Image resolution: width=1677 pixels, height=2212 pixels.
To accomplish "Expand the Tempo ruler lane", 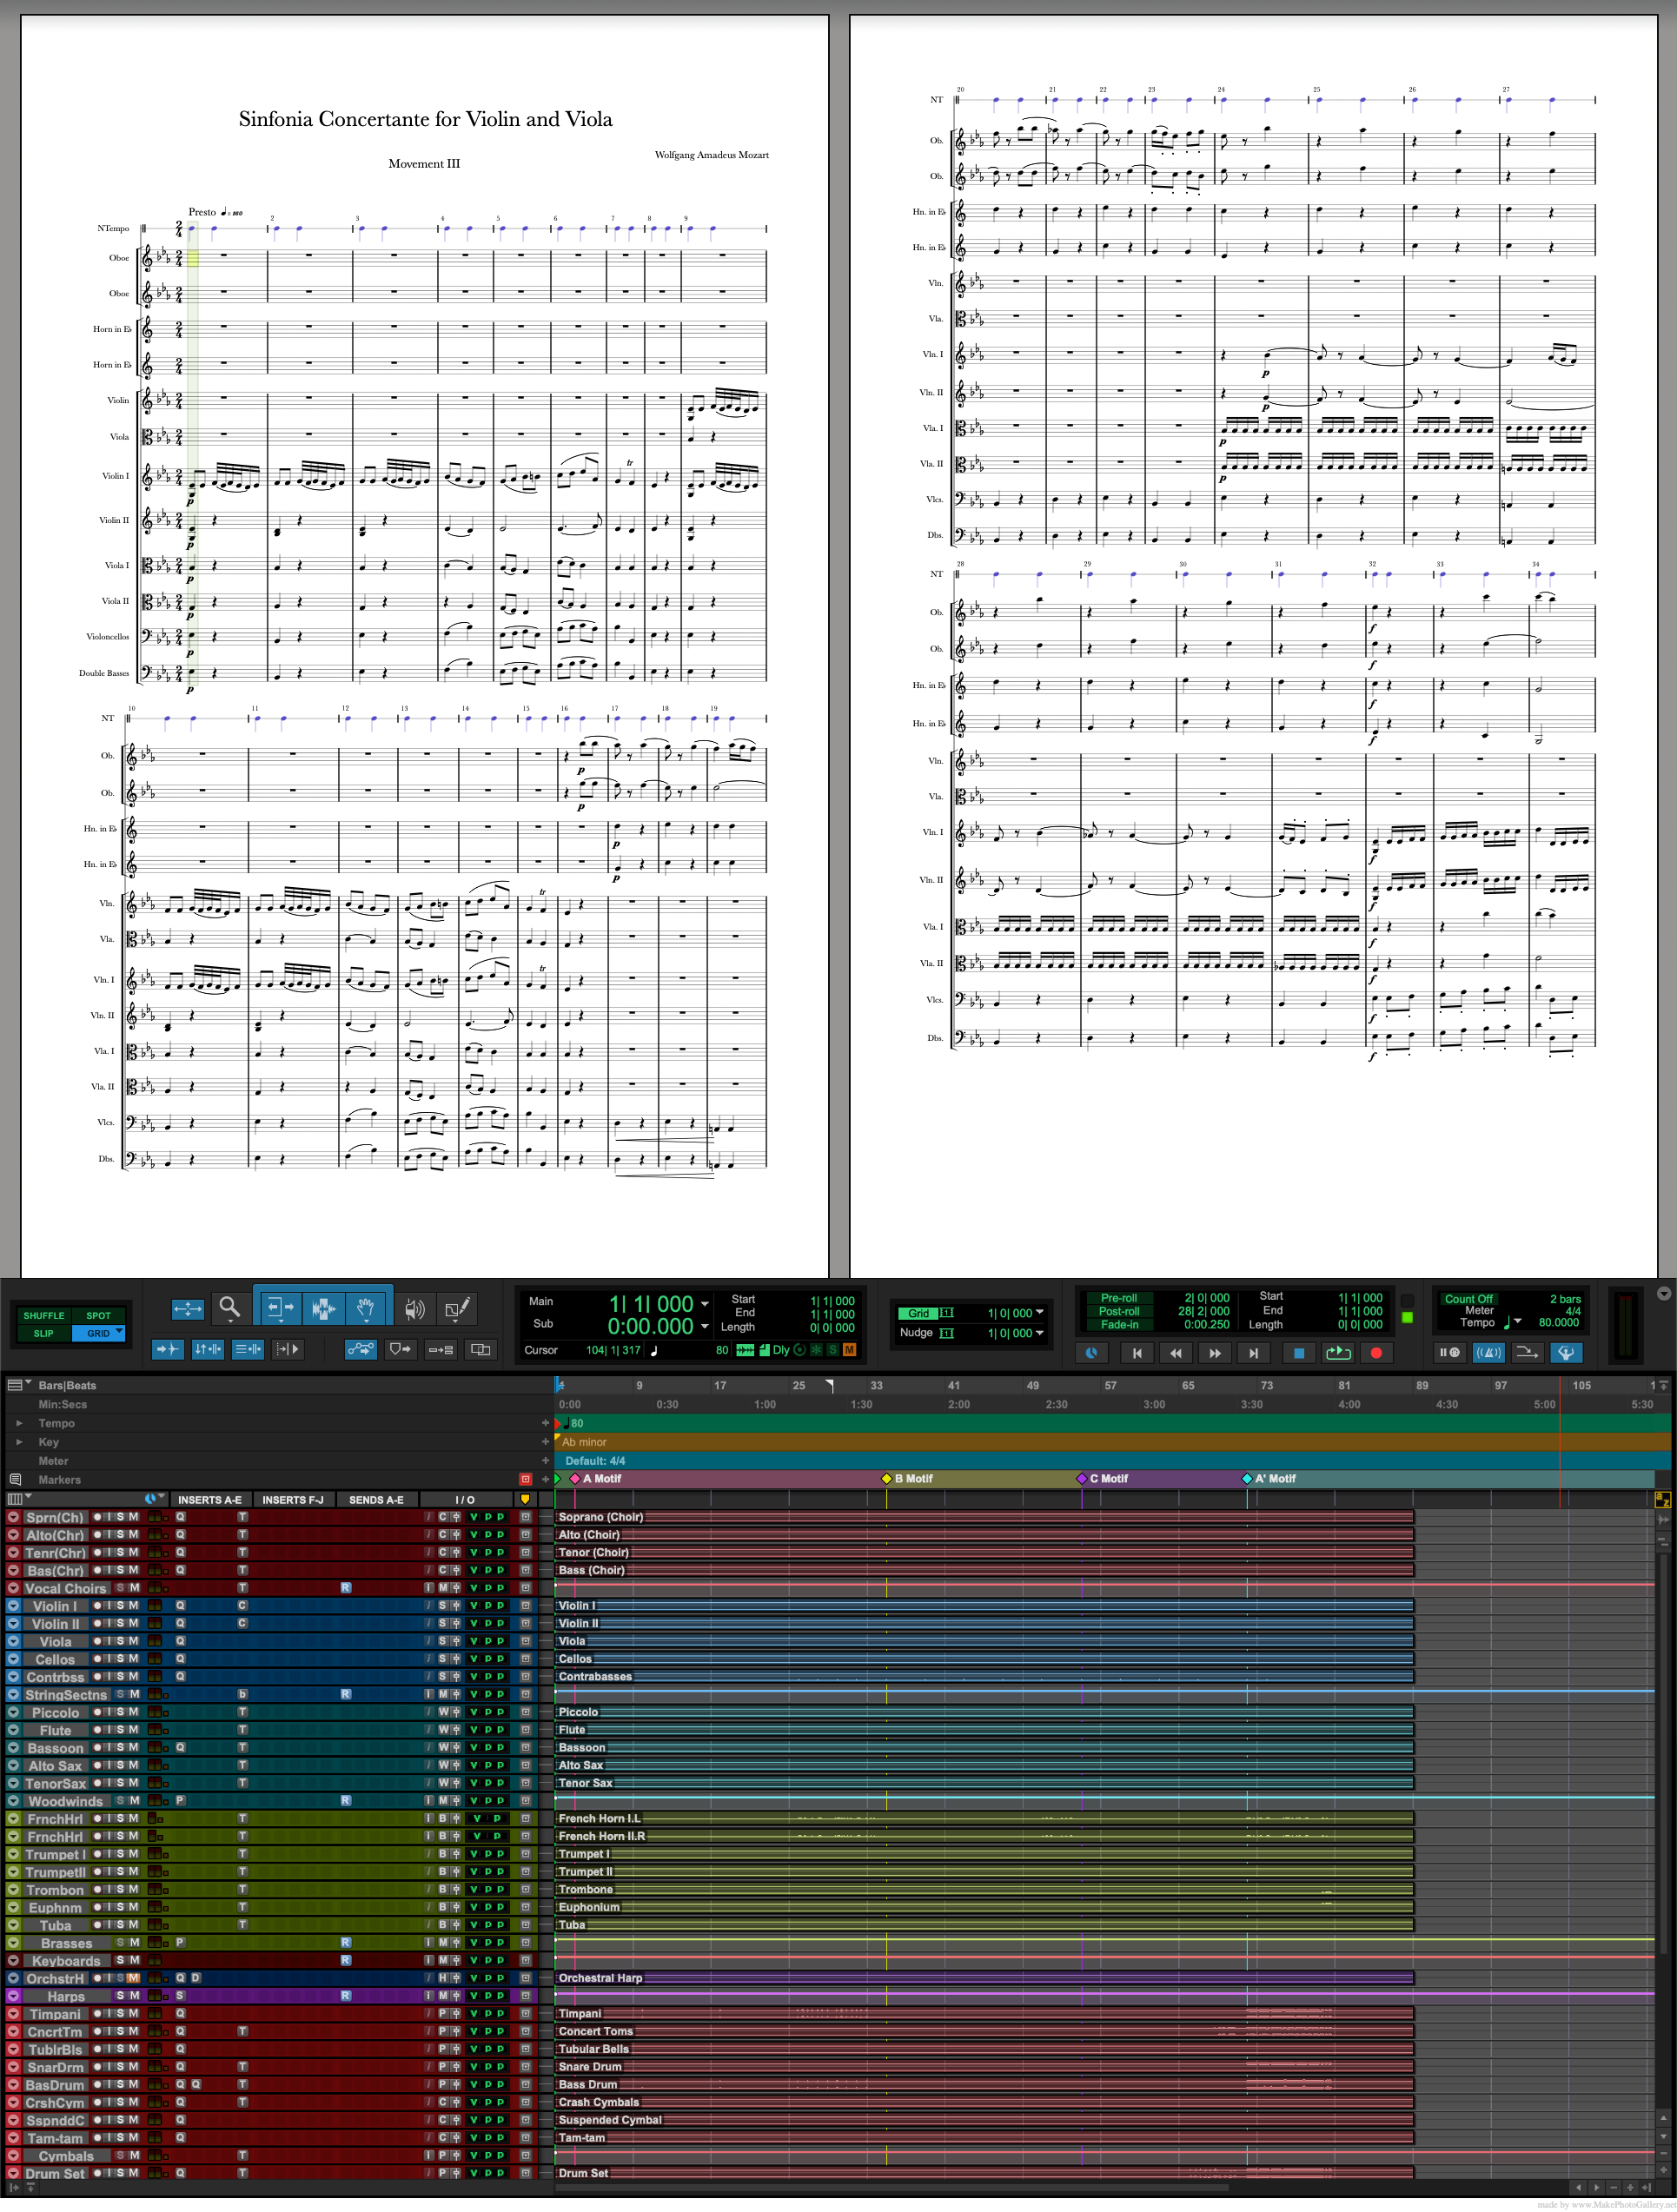I will coord(20,1422).
